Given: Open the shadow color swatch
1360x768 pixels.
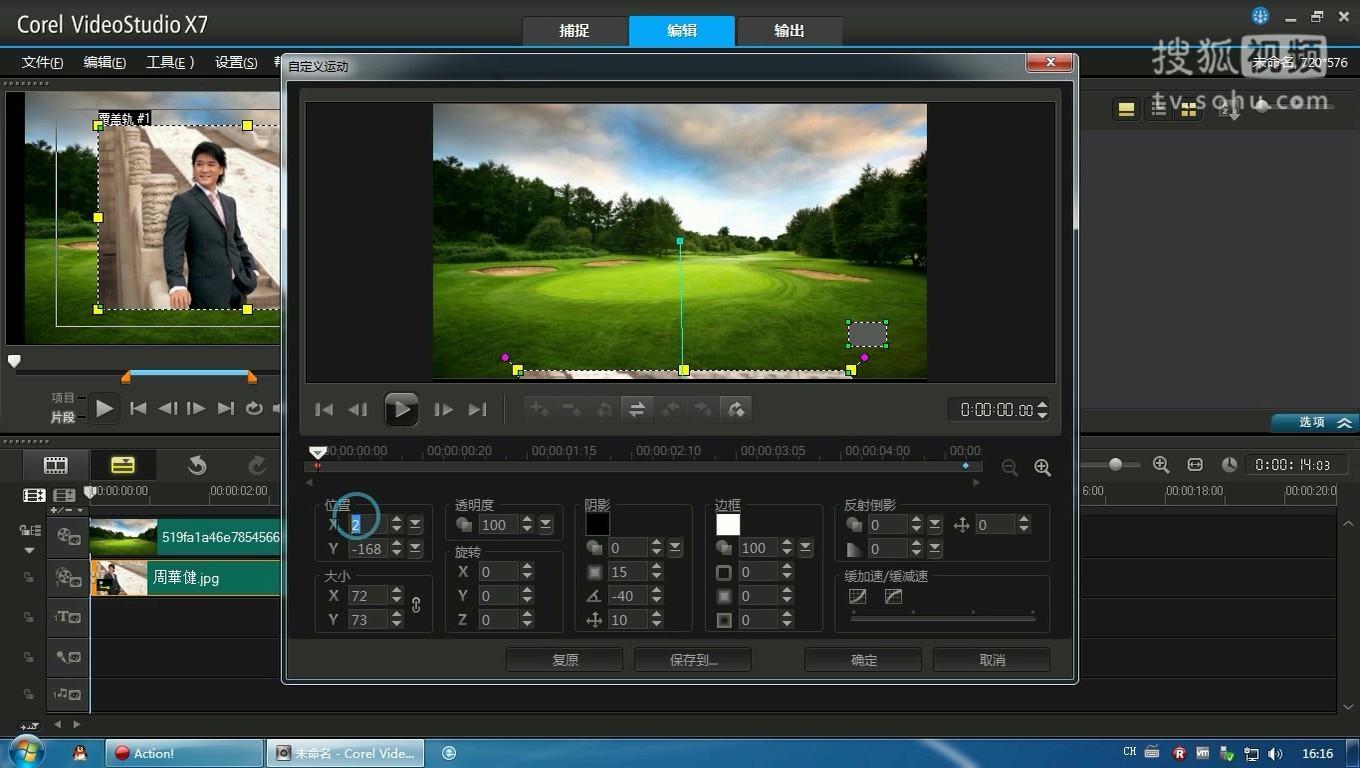Looking at the screenshot, I should (598, 524).
